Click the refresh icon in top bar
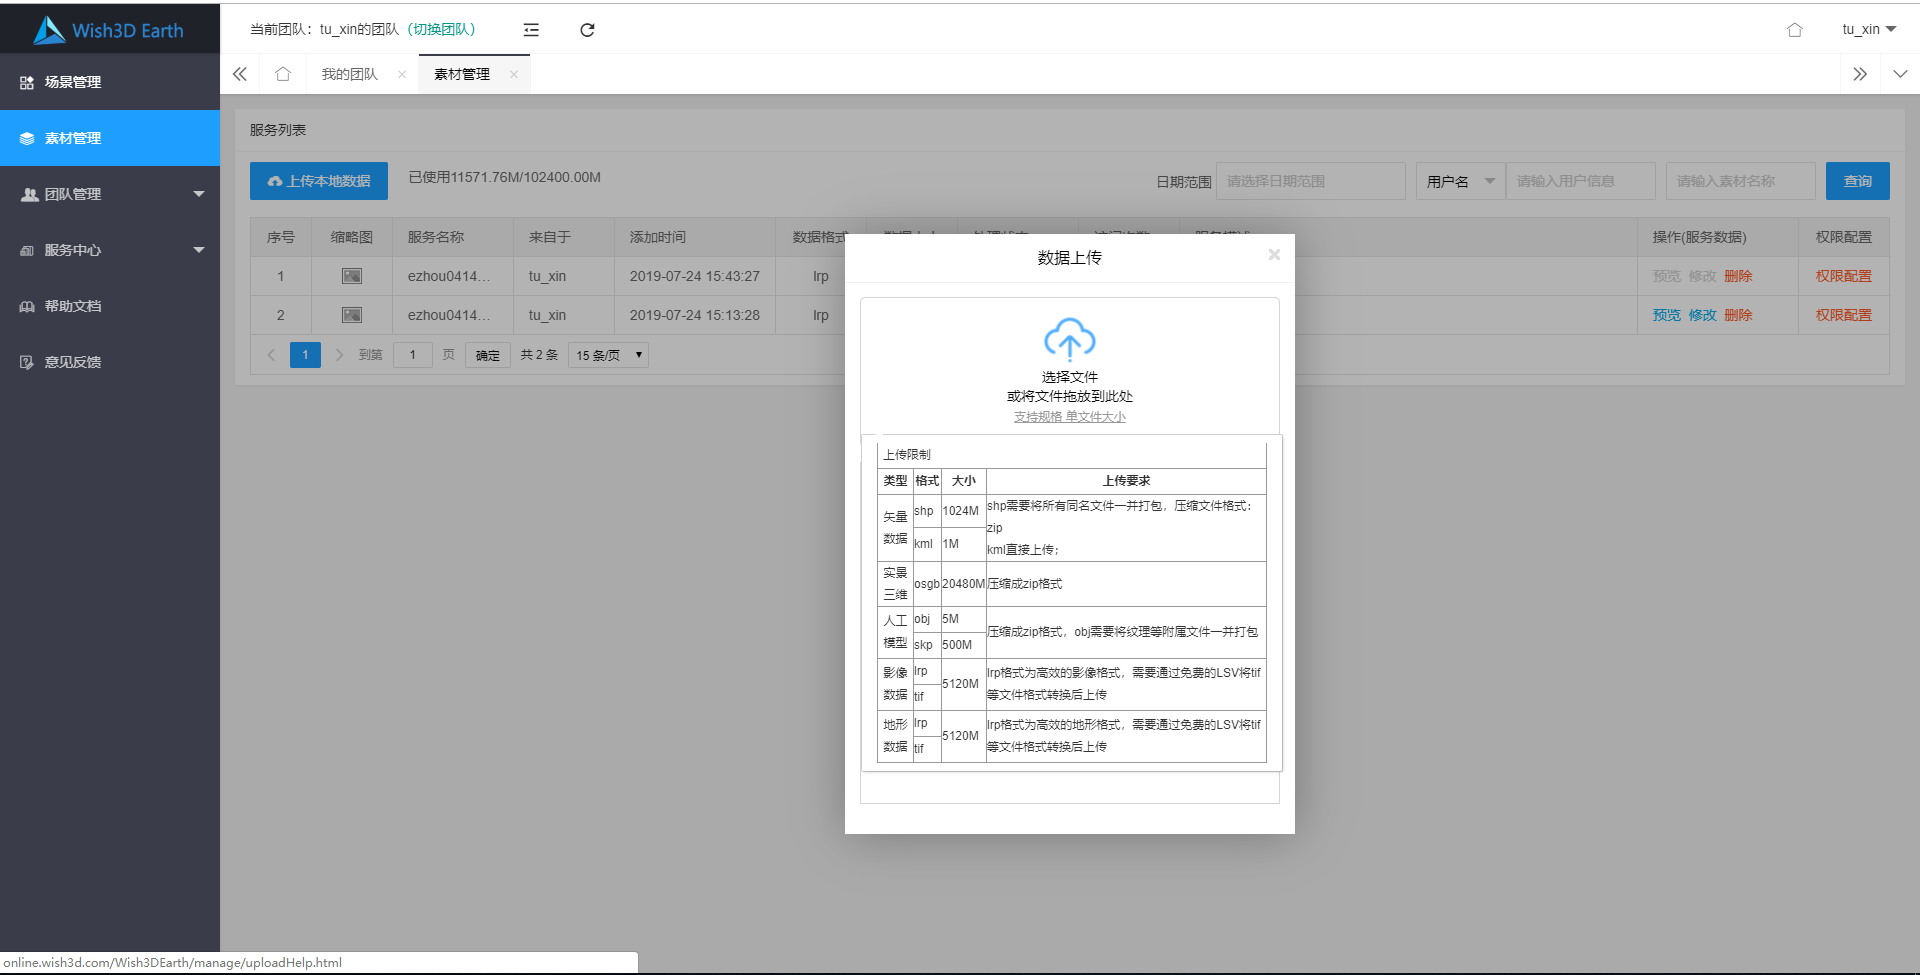Image resolution: width=1920 pixels, height=975 pixels. (x=587, y=30)
